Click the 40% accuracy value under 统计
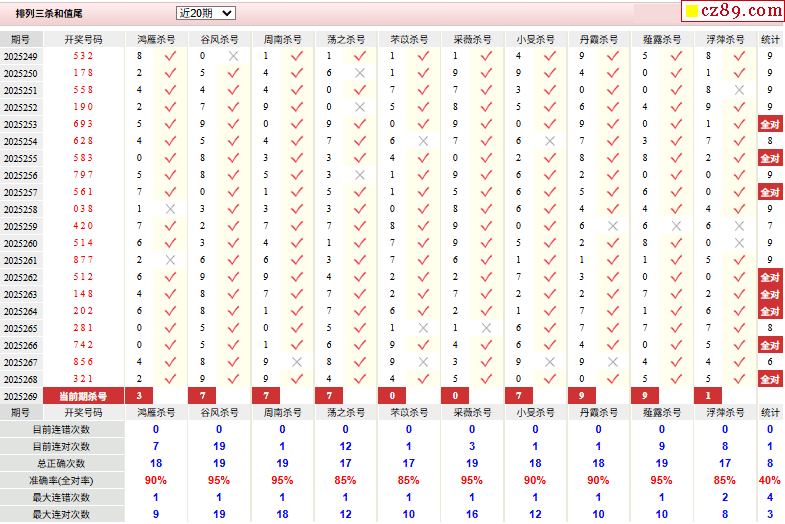The height and width of the screenshot is (524, 785). [769, 480]
